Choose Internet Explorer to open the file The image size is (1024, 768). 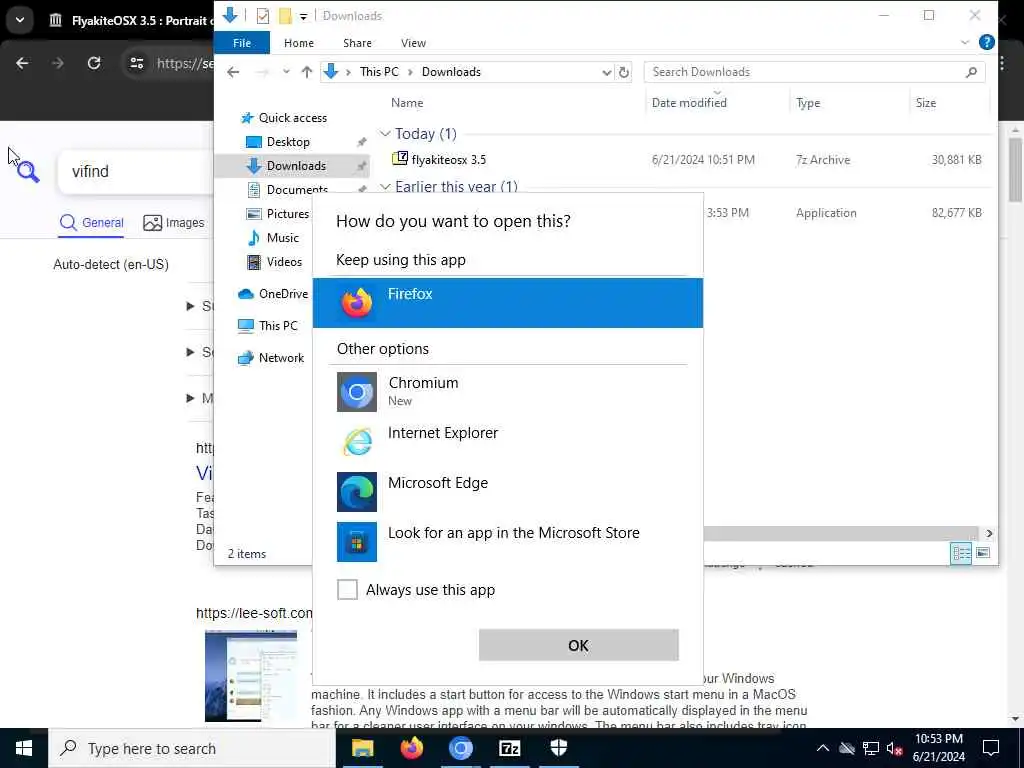507,441
